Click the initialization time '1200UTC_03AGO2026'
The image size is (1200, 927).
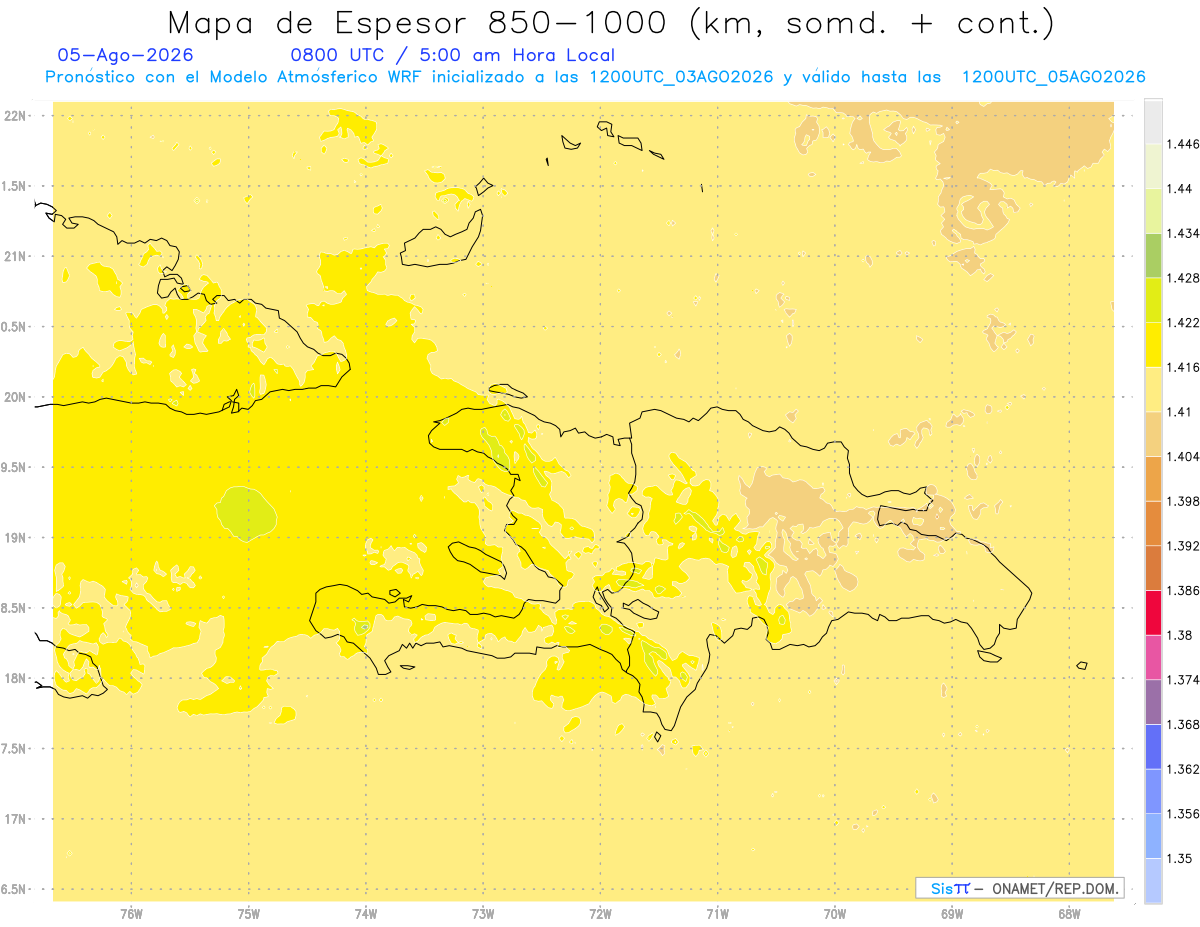pyautogui.click(x=681, y=77)
